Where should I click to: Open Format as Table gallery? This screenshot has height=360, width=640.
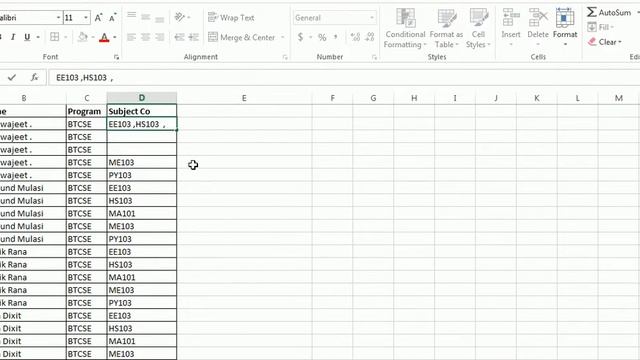446,28
